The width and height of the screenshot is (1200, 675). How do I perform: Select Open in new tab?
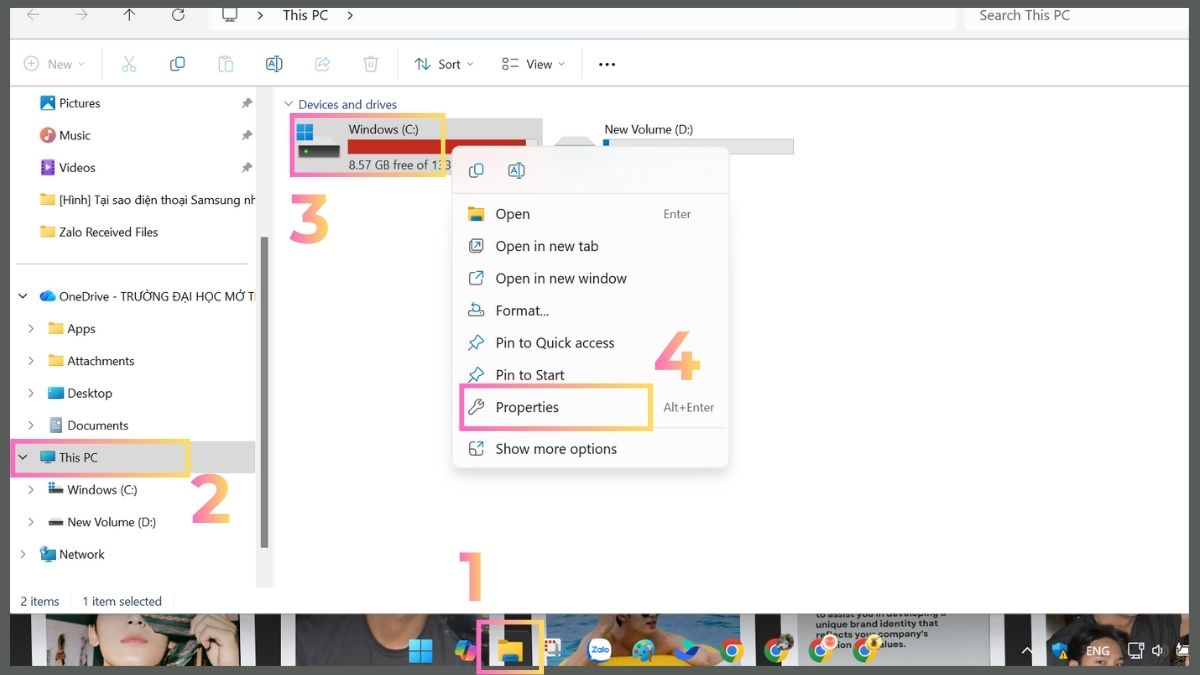pos(547,246)
